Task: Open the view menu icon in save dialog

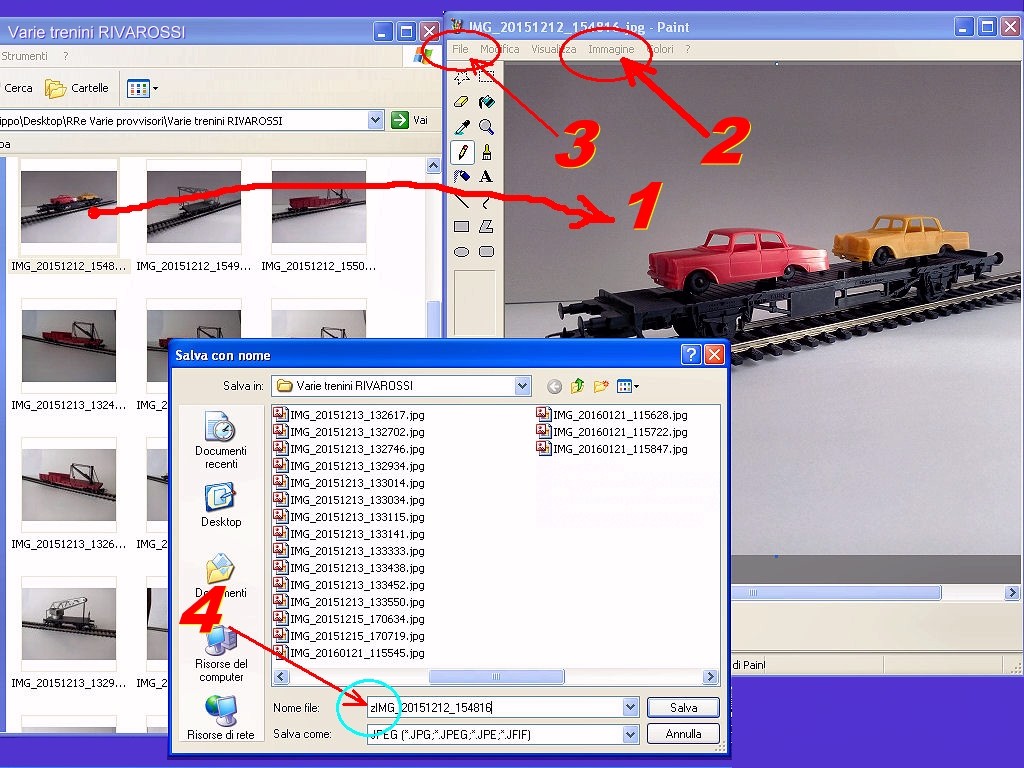Action: (x=627, y=387)
